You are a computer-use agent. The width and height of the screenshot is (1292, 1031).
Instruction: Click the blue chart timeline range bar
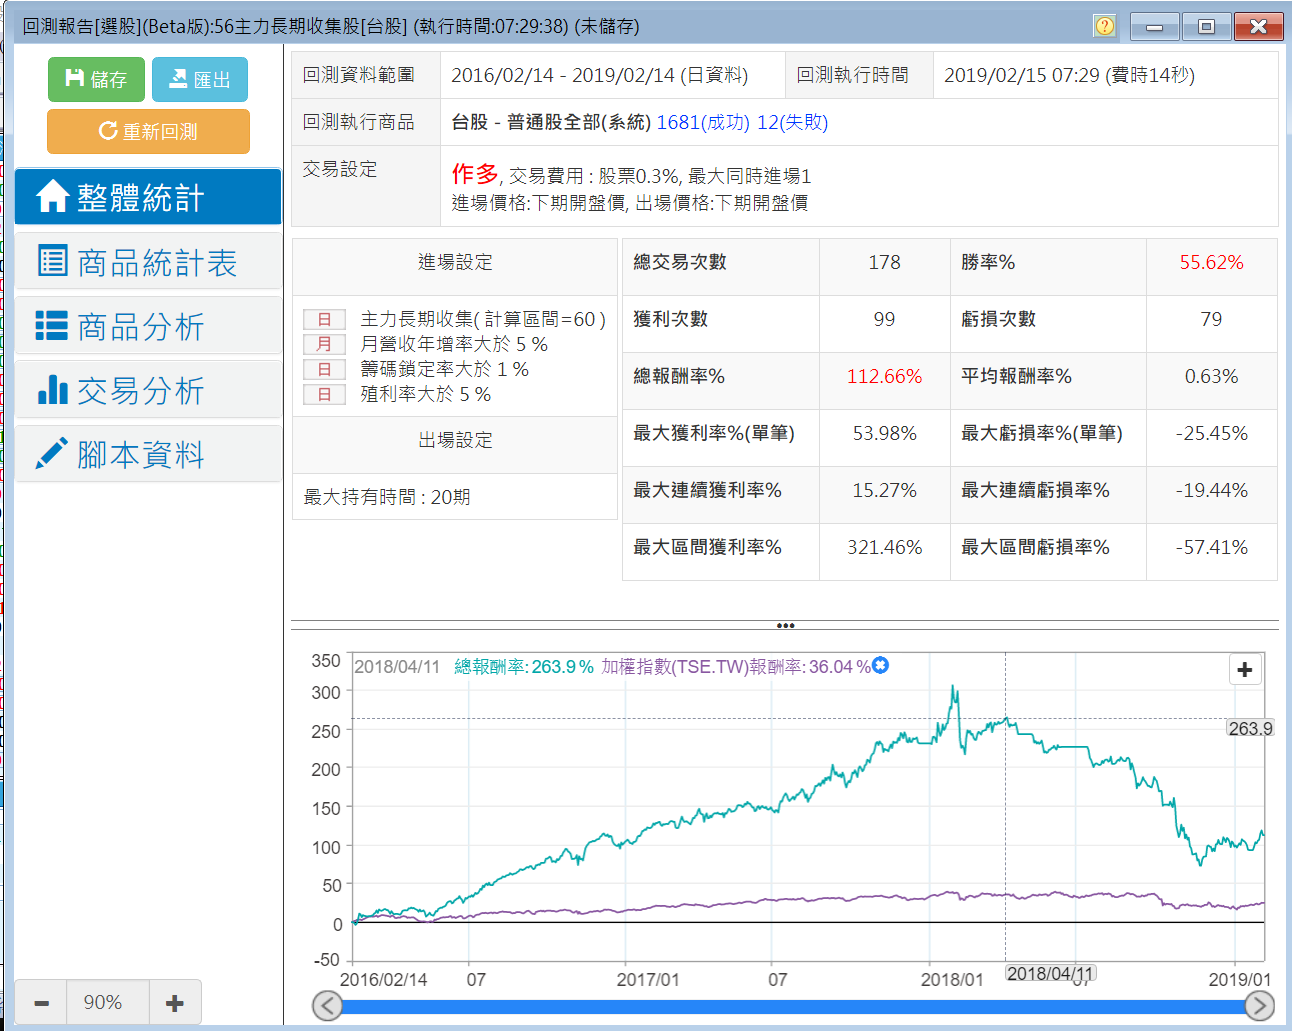(792, 1006)
